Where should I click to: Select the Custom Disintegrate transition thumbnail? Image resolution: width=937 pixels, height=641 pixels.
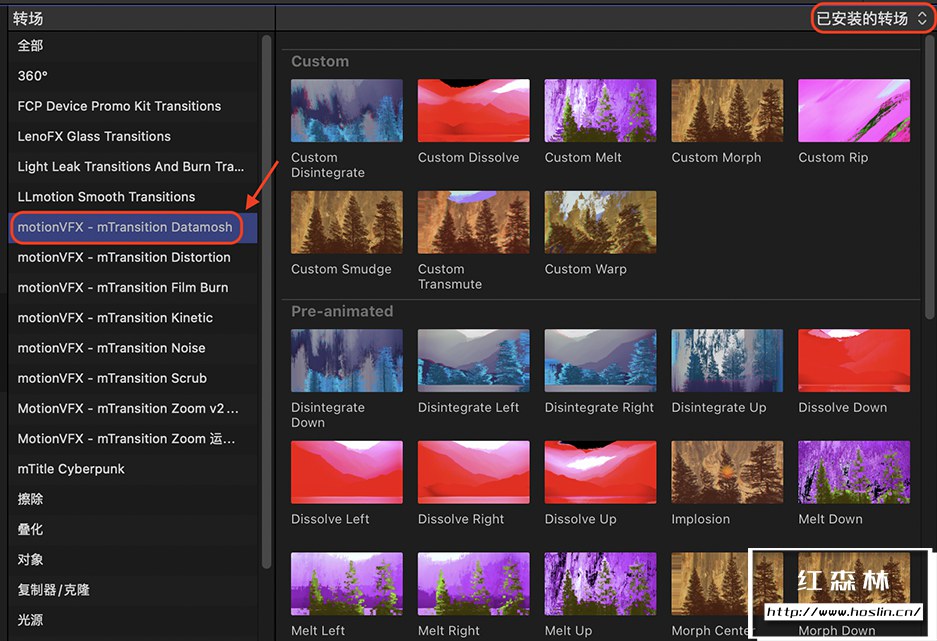tap(346, 111)
